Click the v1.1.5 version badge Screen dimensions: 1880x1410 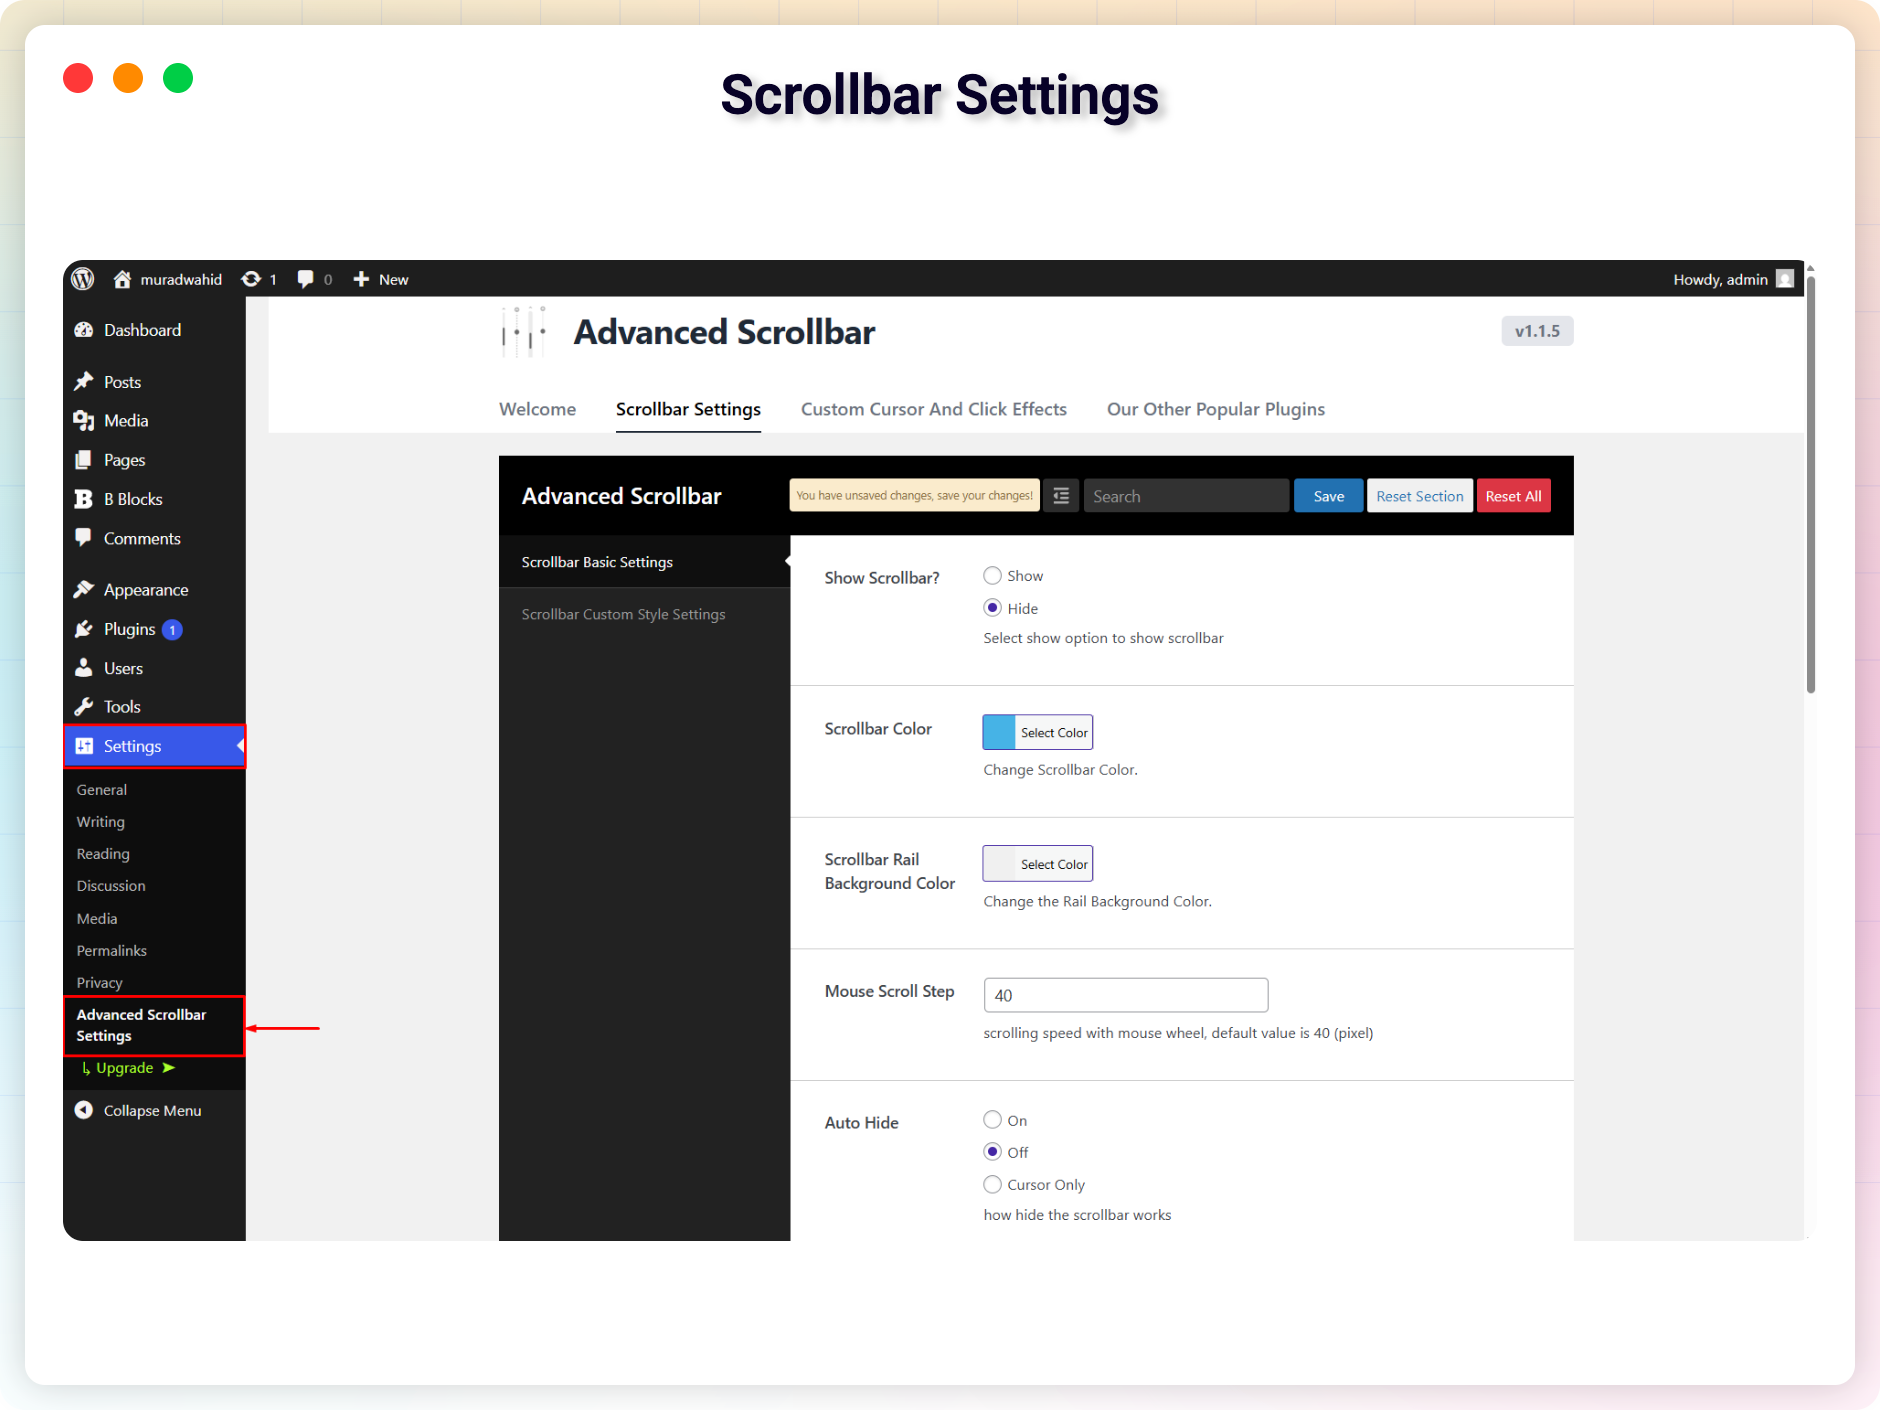1537,331
